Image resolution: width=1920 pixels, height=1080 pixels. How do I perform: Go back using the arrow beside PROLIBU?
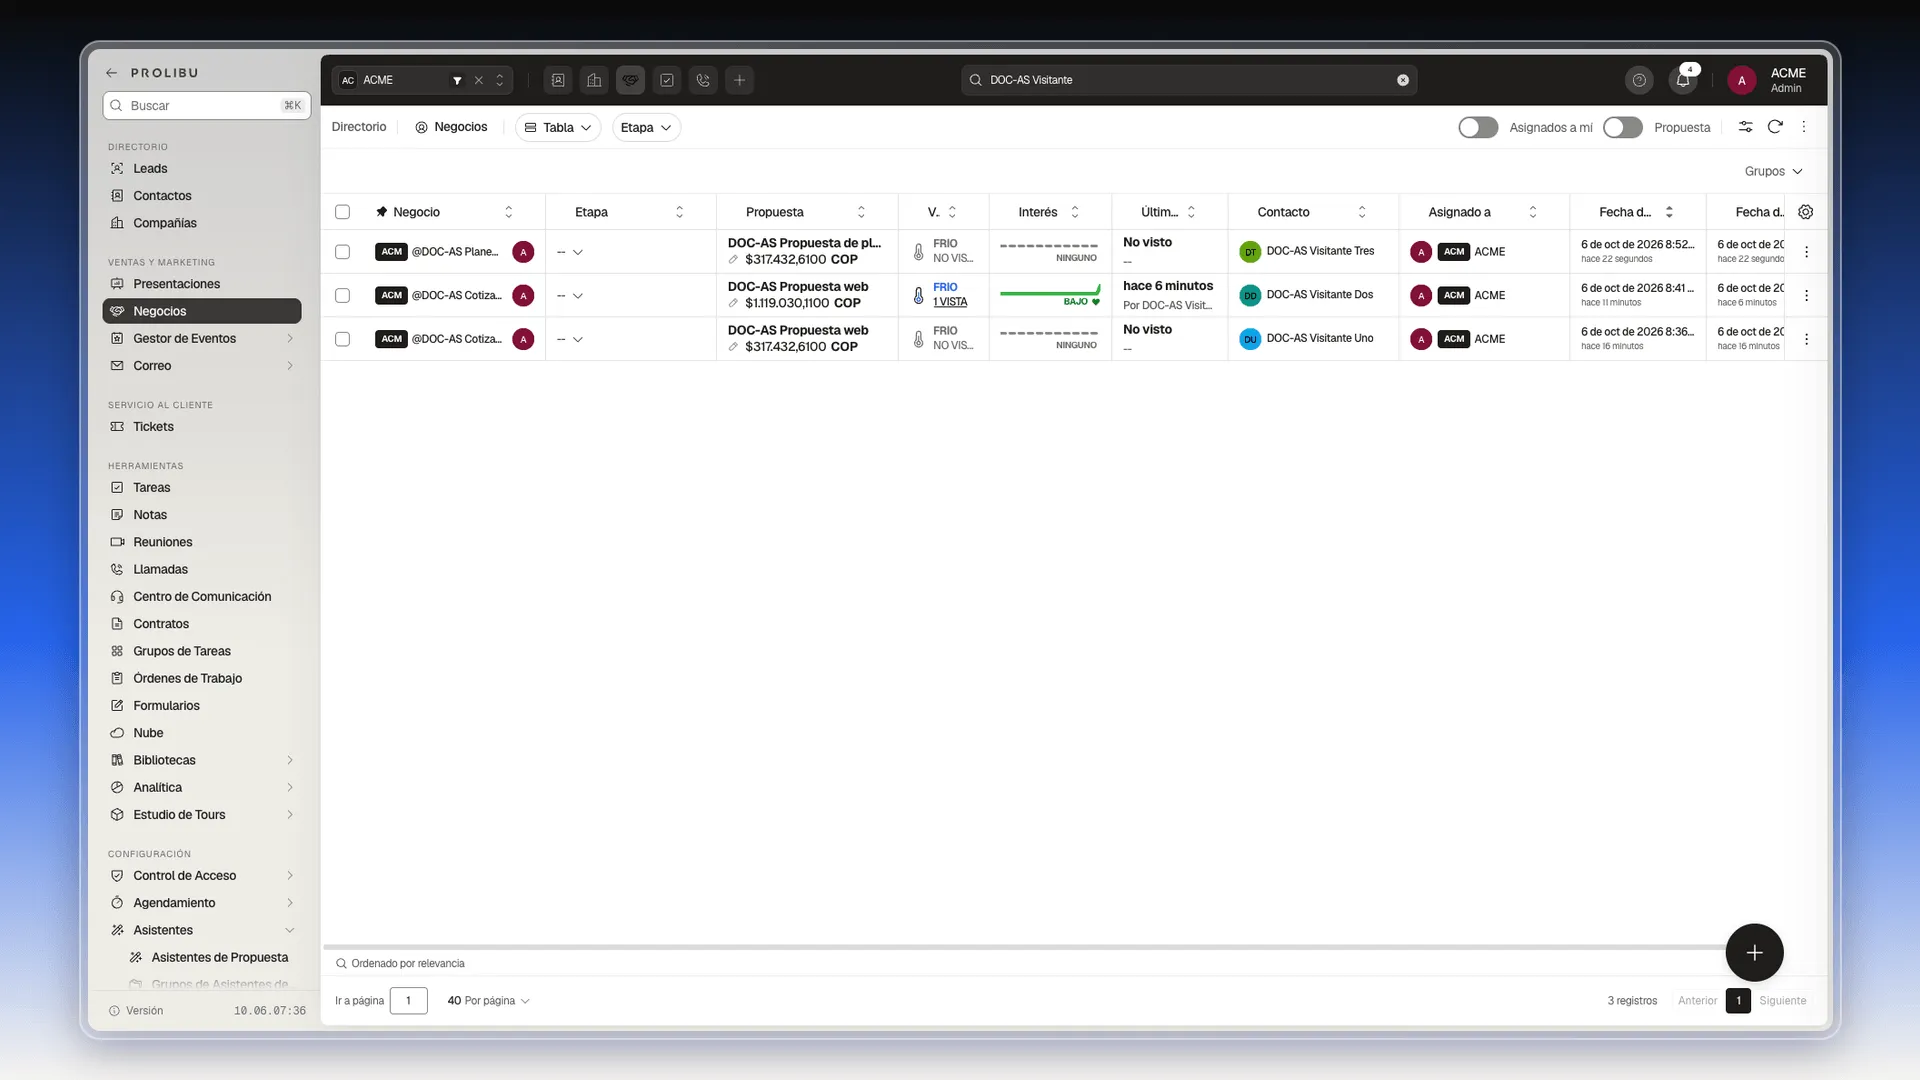click(112, 73)
